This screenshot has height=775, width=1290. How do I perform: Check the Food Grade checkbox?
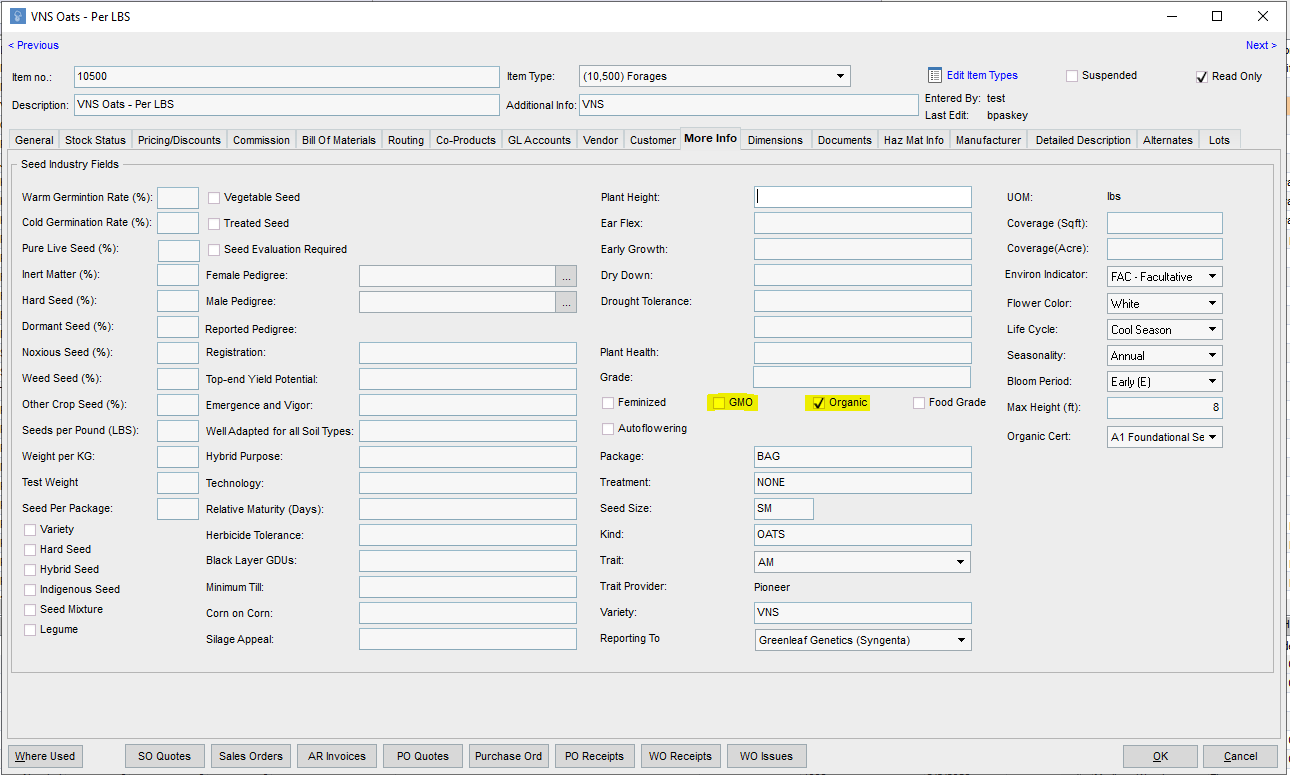tap(919, 403)
